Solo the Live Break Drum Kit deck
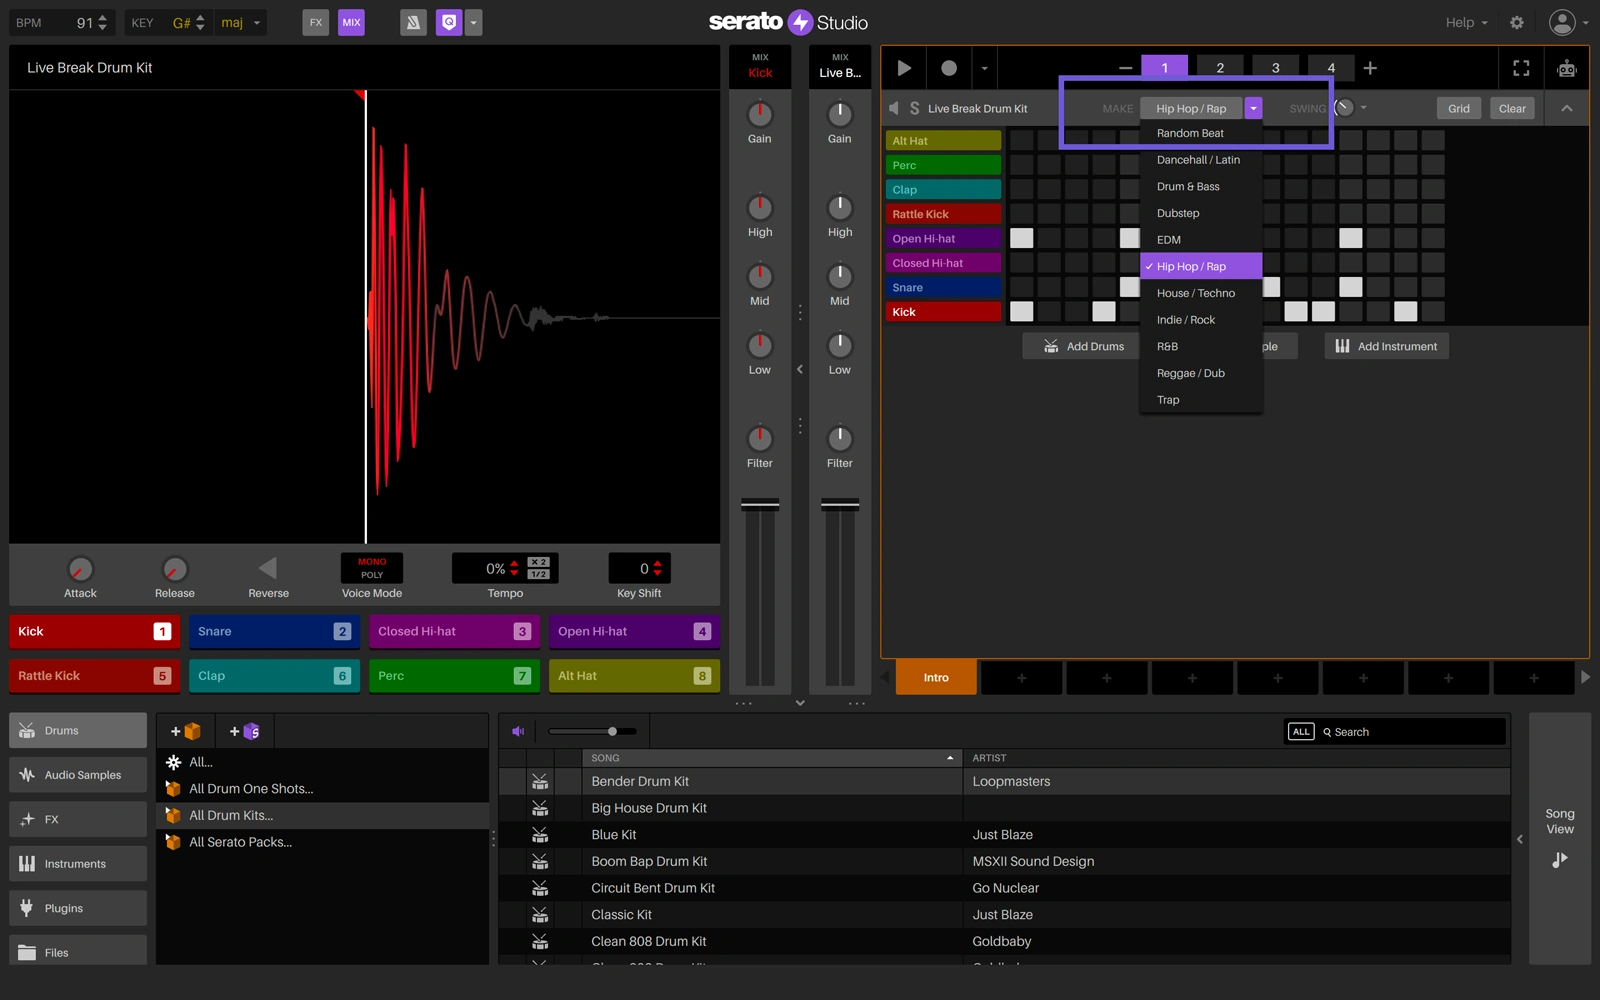The height and width of the screenshot is (1000, 1600). [x=914, y=108]
